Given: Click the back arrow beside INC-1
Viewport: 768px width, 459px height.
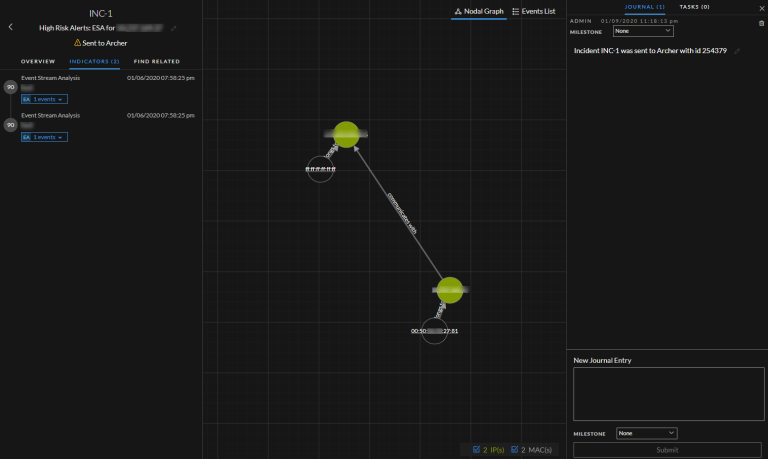Looking at the screenshot, I should (x=10, y=27).
